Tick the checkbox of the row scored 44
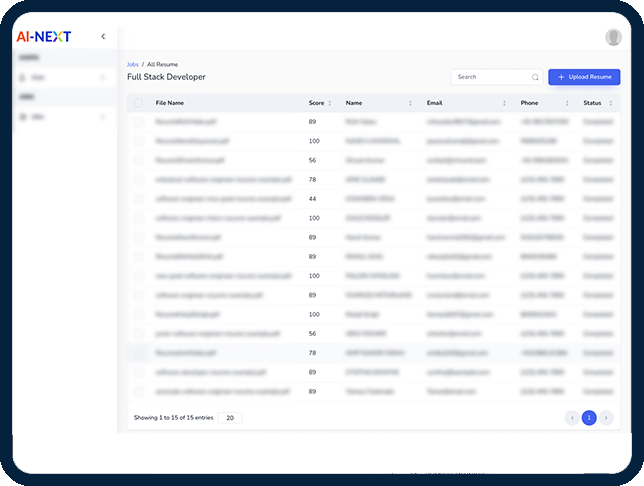Viewport: 644px width, 486px height. 138,199
